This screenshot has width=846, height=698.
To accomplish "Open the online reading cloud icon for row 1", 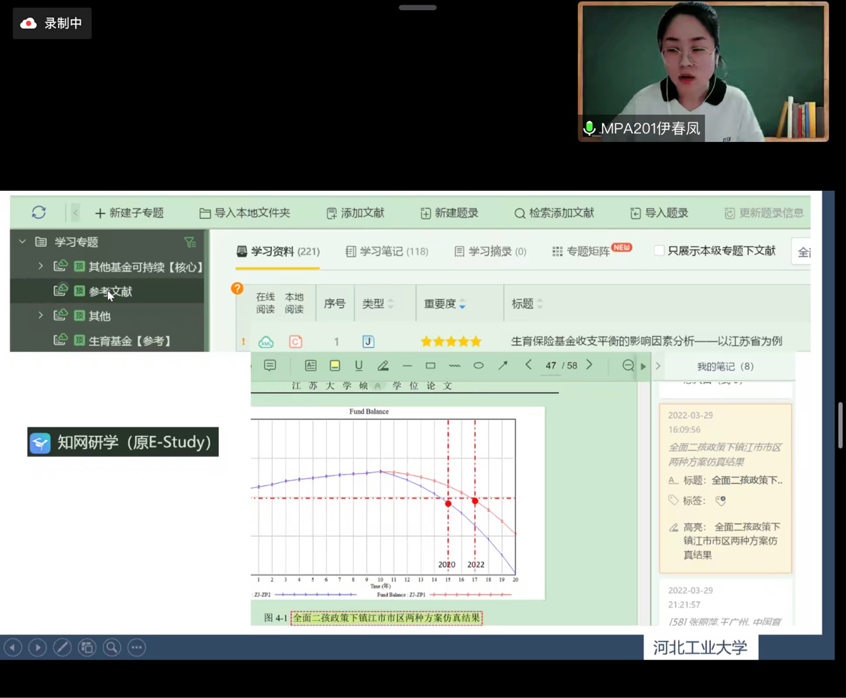I will tap(266, 342).
